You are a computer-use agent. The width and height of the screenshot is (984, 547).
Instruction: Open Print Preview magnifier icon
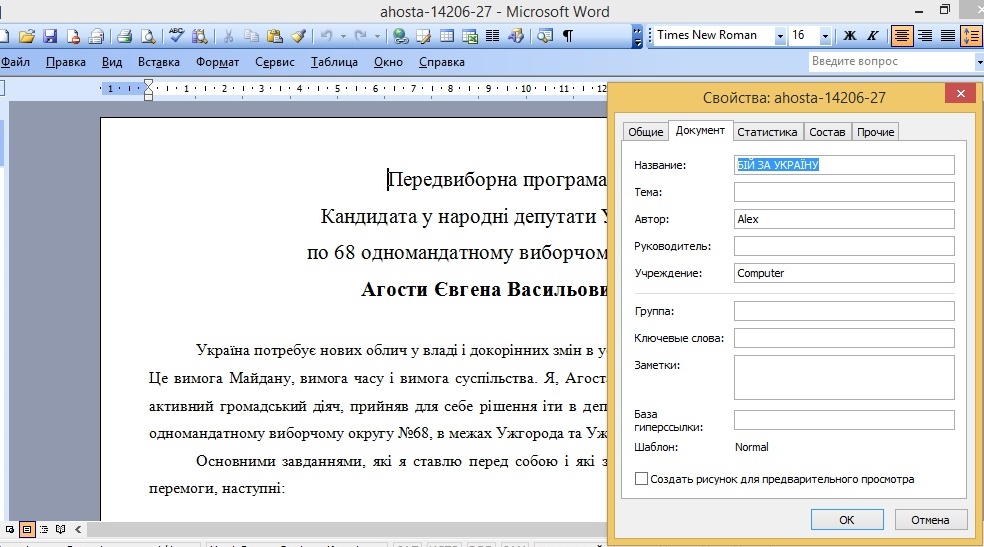[147, 36]
